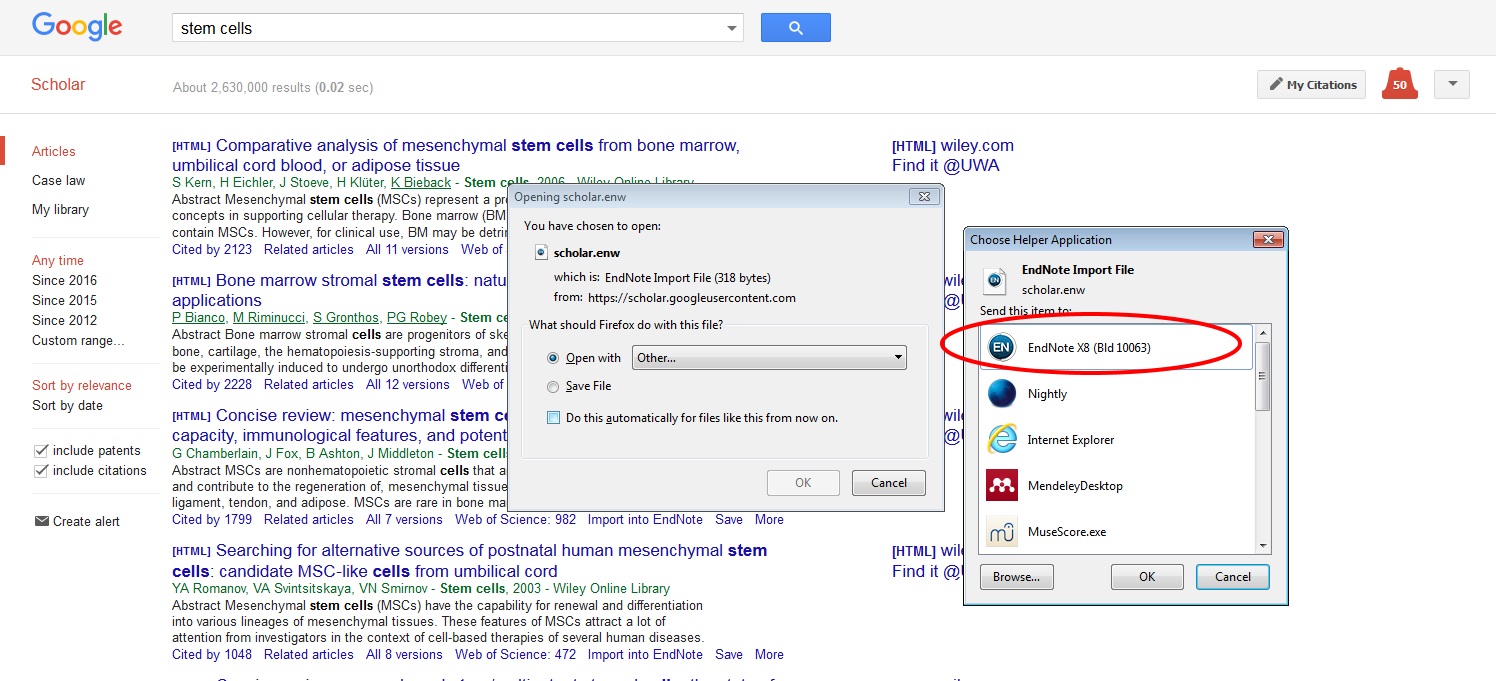Click author link K Bieback

point(421,182)
